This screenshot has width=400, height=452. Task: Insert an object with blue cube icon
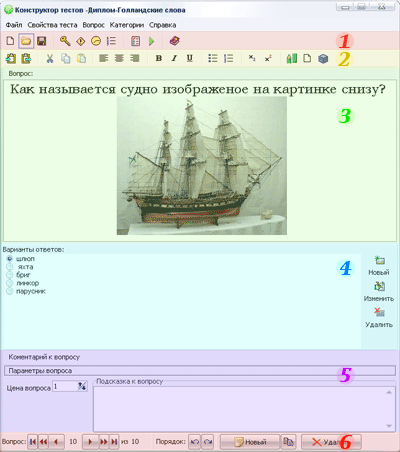[323, 59]
